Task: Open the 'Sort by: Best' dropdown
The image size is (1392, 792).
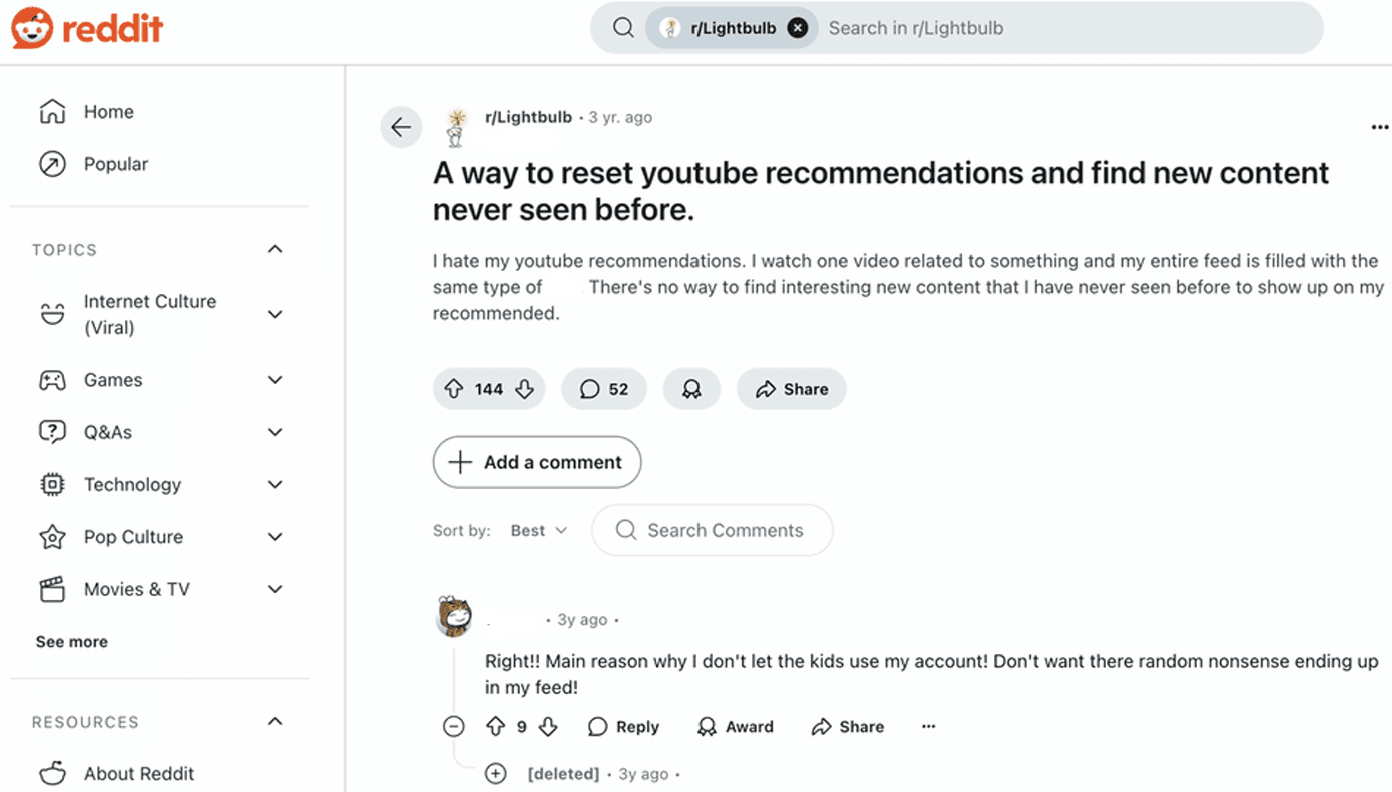Action: click(538, 530)
